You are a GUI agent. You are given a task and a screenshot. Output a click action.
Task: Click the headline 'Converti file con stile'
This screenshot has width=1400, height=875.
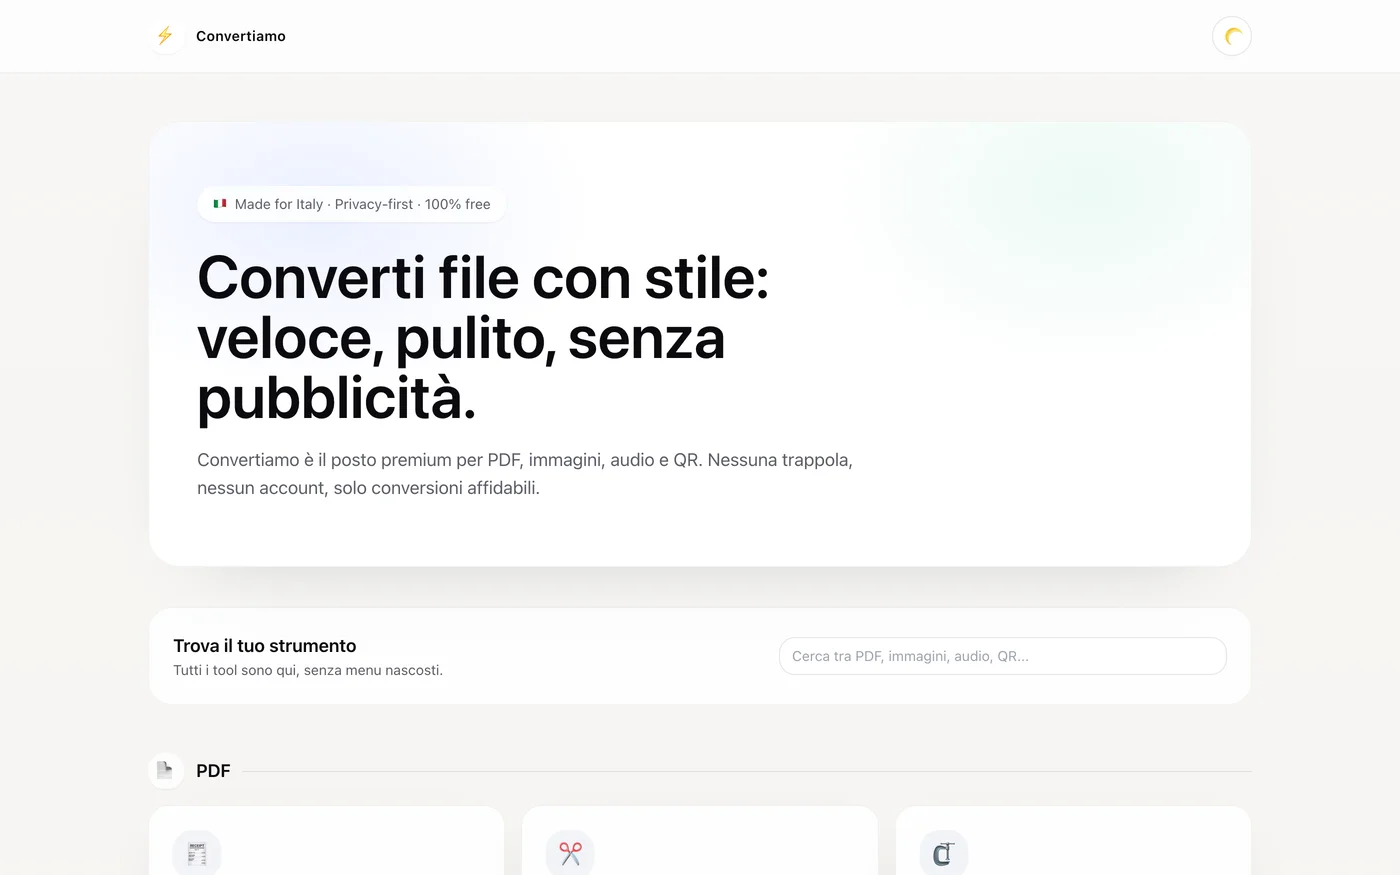(483, 338)
